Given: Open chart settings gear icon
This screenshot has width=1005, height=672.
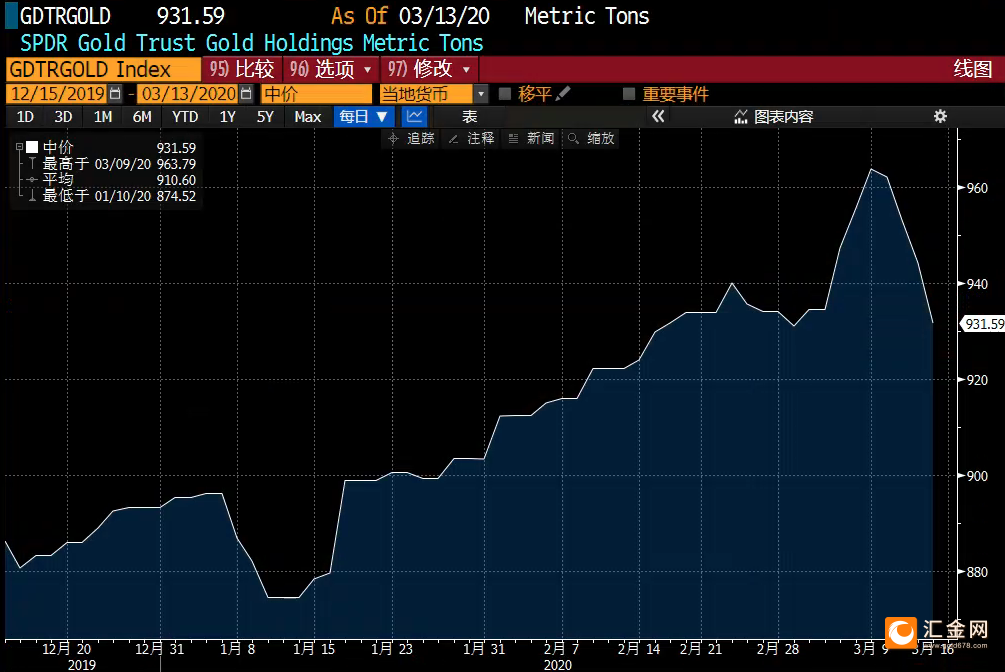Looking at the screenshot, I should (x=939, y=117).
